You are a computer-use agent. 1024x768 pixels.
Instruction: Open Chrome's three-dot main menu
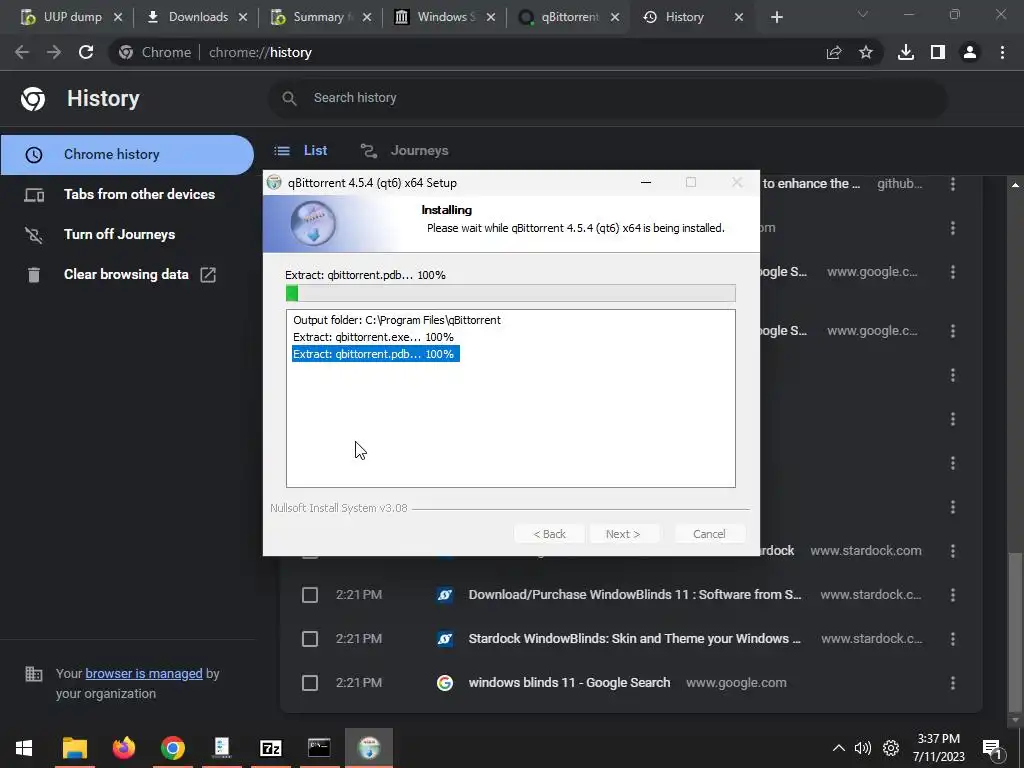[1002, 52]
